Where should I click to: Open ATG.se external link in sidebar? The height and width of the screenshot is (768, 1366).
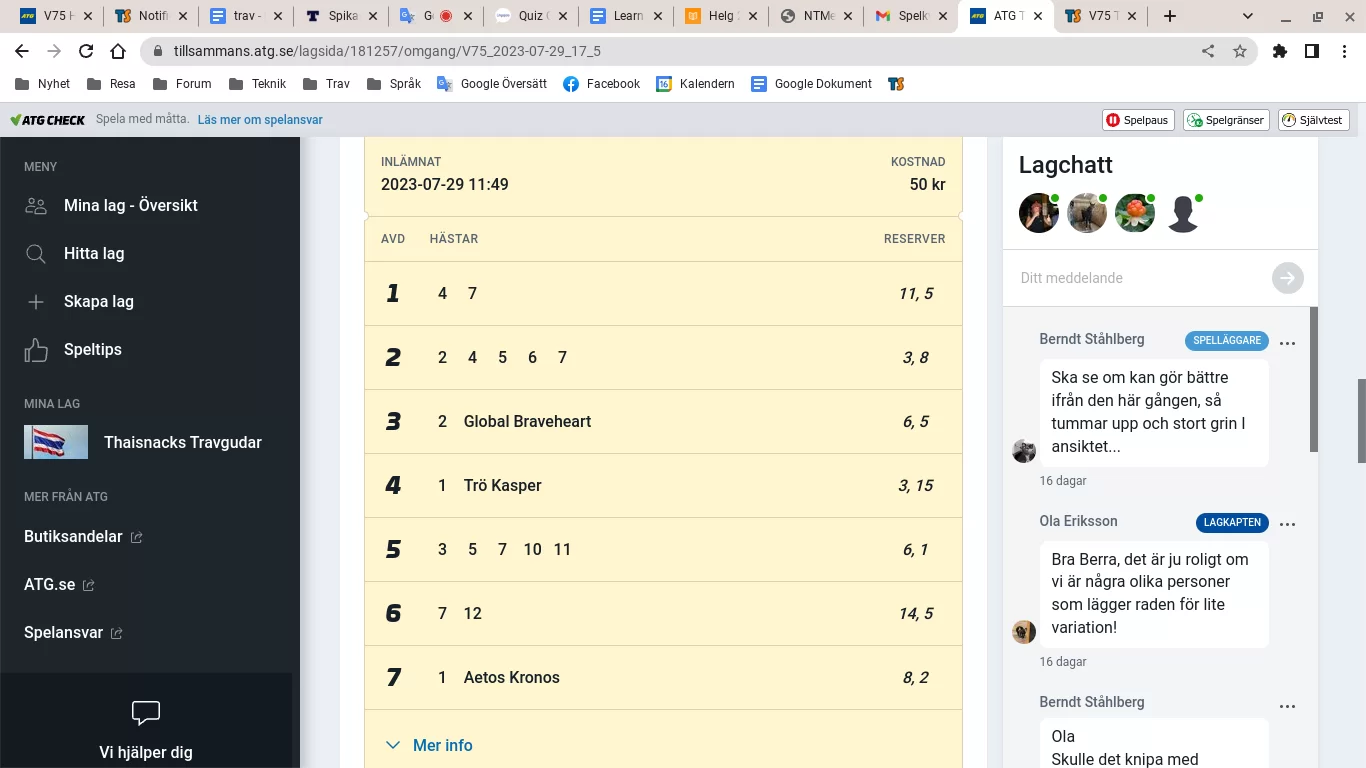59,585
